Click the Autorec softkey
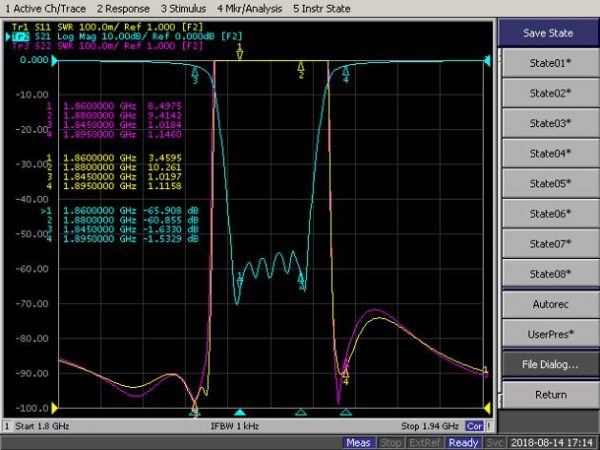Screen dimensions: 600x450 point(550,303)
